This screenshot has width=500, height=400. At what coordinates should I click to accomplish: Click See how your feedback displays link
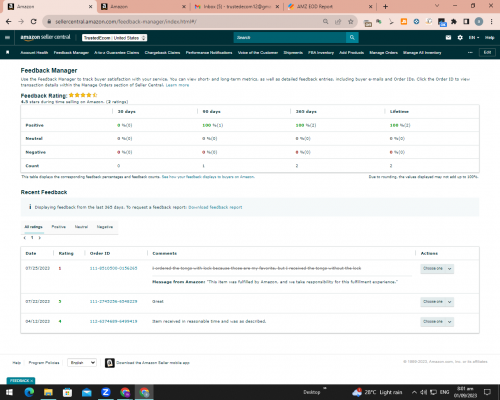(208, 177)
